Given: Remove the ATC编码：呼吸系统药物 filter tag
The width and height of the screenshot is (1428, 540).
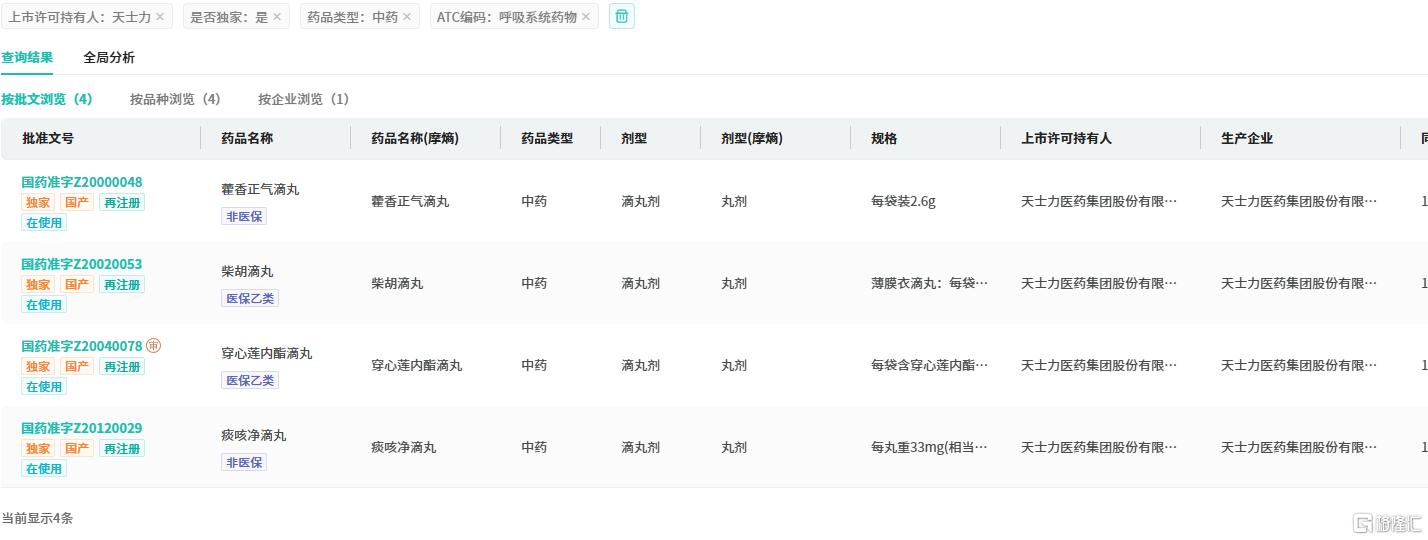Looking at the screenshot, I should pos(586,17).
